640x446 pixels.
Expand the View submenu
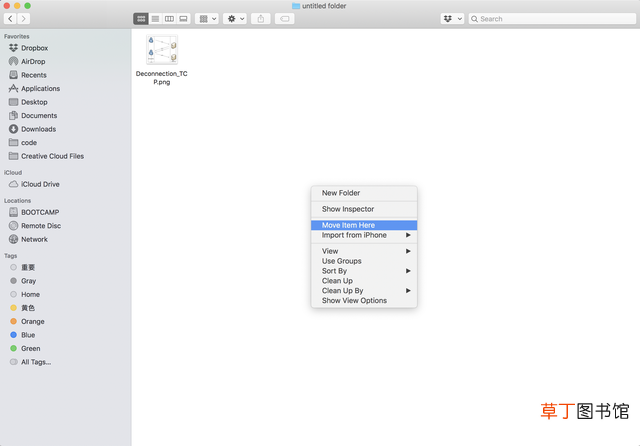[x=364, y=251]
